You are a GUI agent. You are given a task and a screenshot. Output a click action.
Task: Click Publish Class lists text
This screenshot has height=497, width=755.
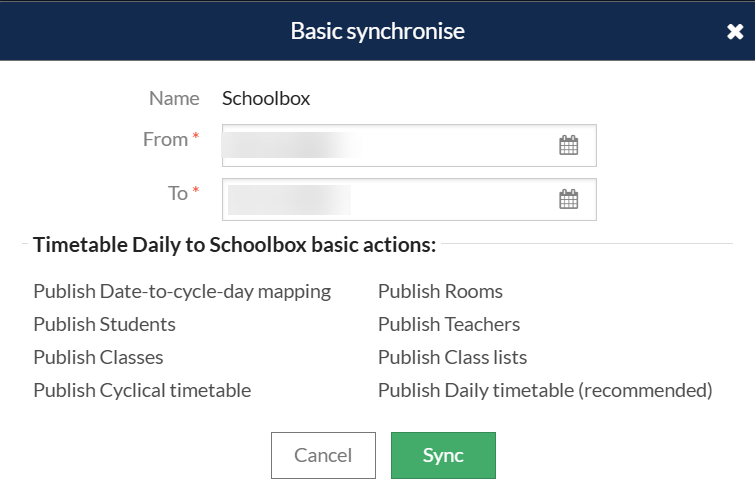click(x=452, y=357)
